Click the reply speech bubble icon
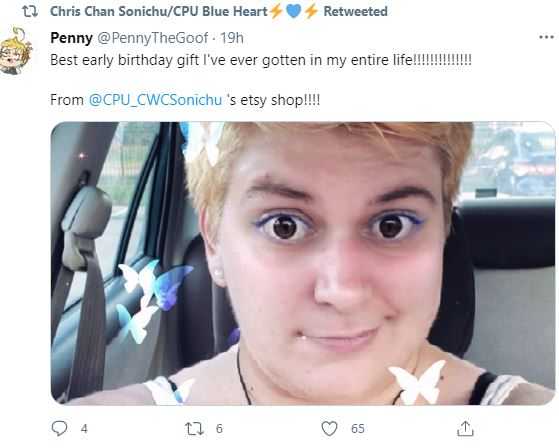This screenshot has width=559, height=448. pos(59,428)
